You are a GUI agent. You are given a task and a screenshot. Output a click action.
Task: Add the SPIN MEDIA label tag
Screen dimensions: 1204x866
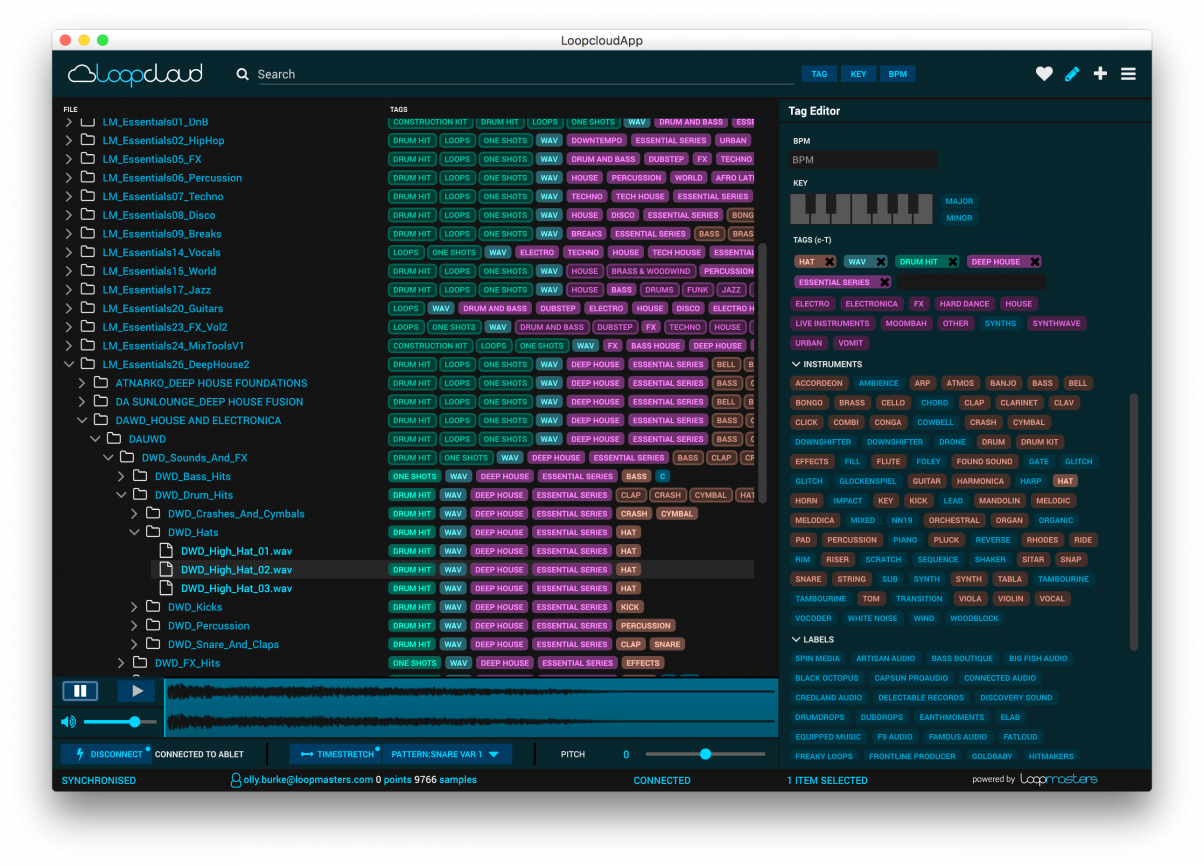pyautogui.click(x=817, y=658)
